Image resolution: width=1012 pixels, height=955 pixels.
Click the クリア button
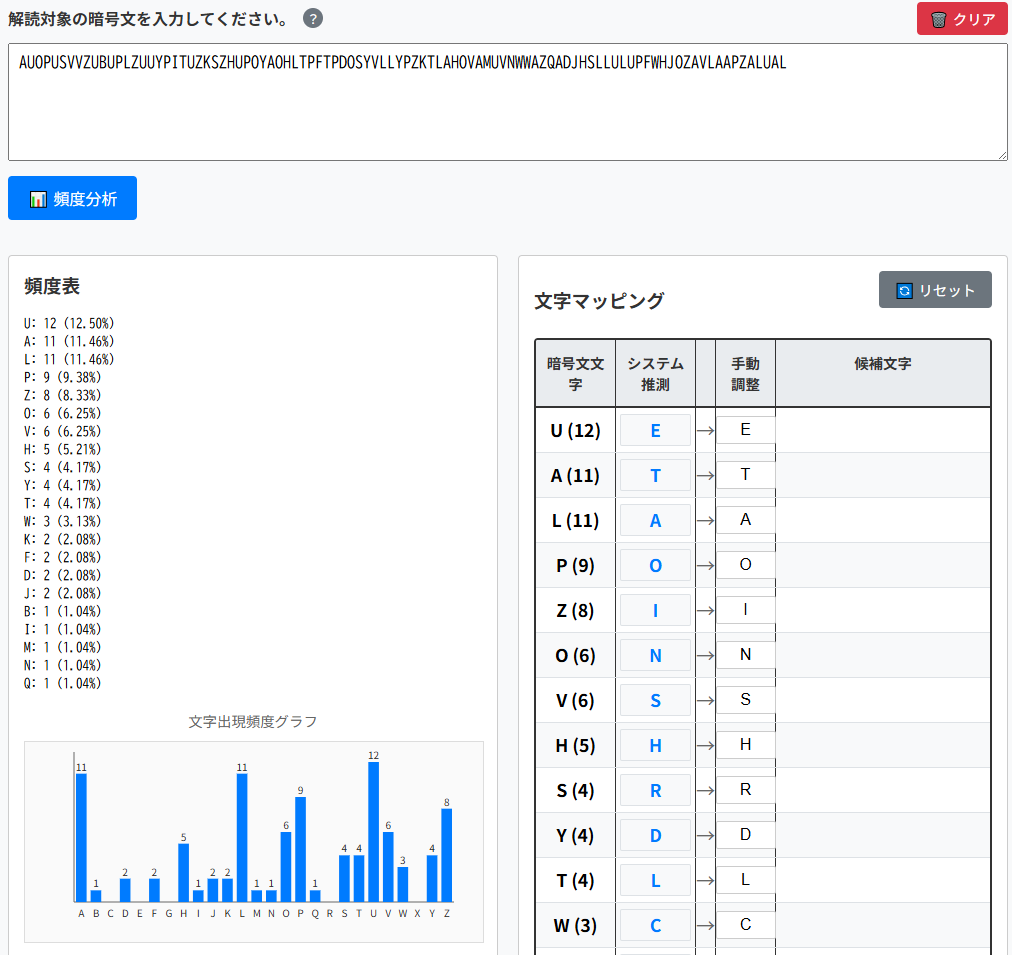(962, 19)
